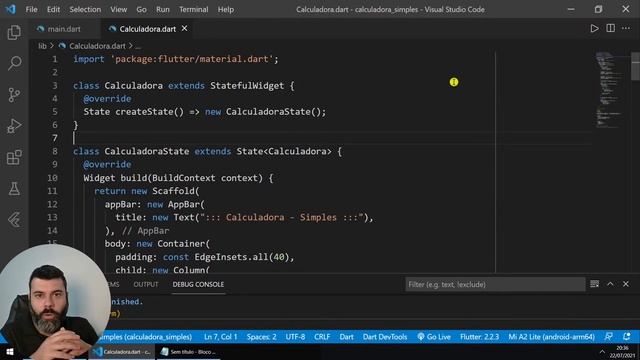Image resolution: width=640 pixels, height=360 pixels.
Task: Show hidden tray icons chevron
Action: pyautogui.click(x=602, y=352)
